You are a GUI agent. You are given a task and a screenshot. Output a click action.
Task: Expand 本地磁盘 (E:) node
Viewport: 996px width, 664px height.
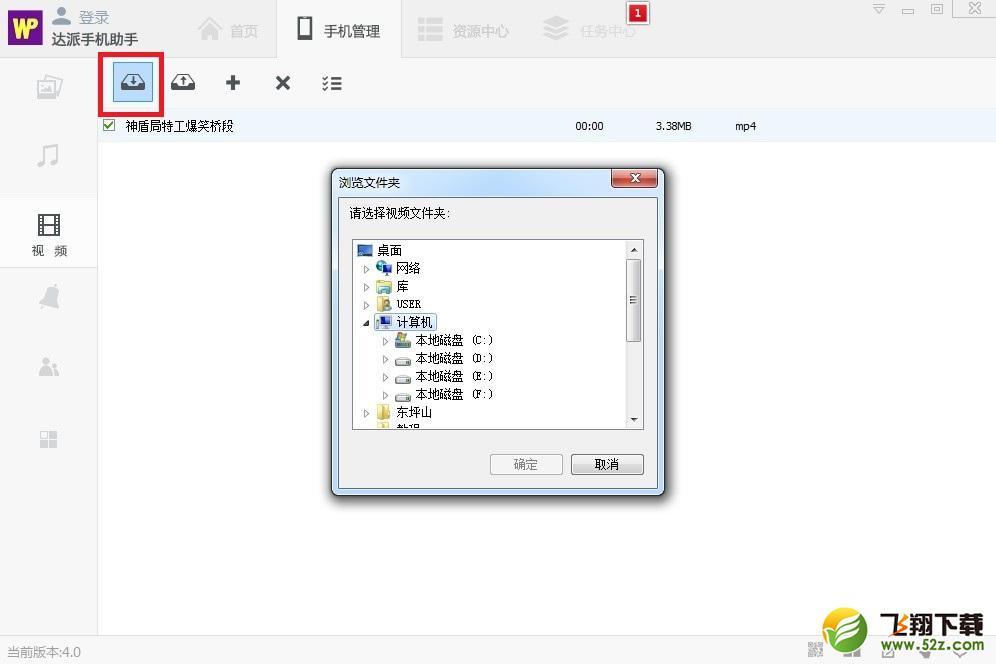pyautogui.click(x=386, y=377)
